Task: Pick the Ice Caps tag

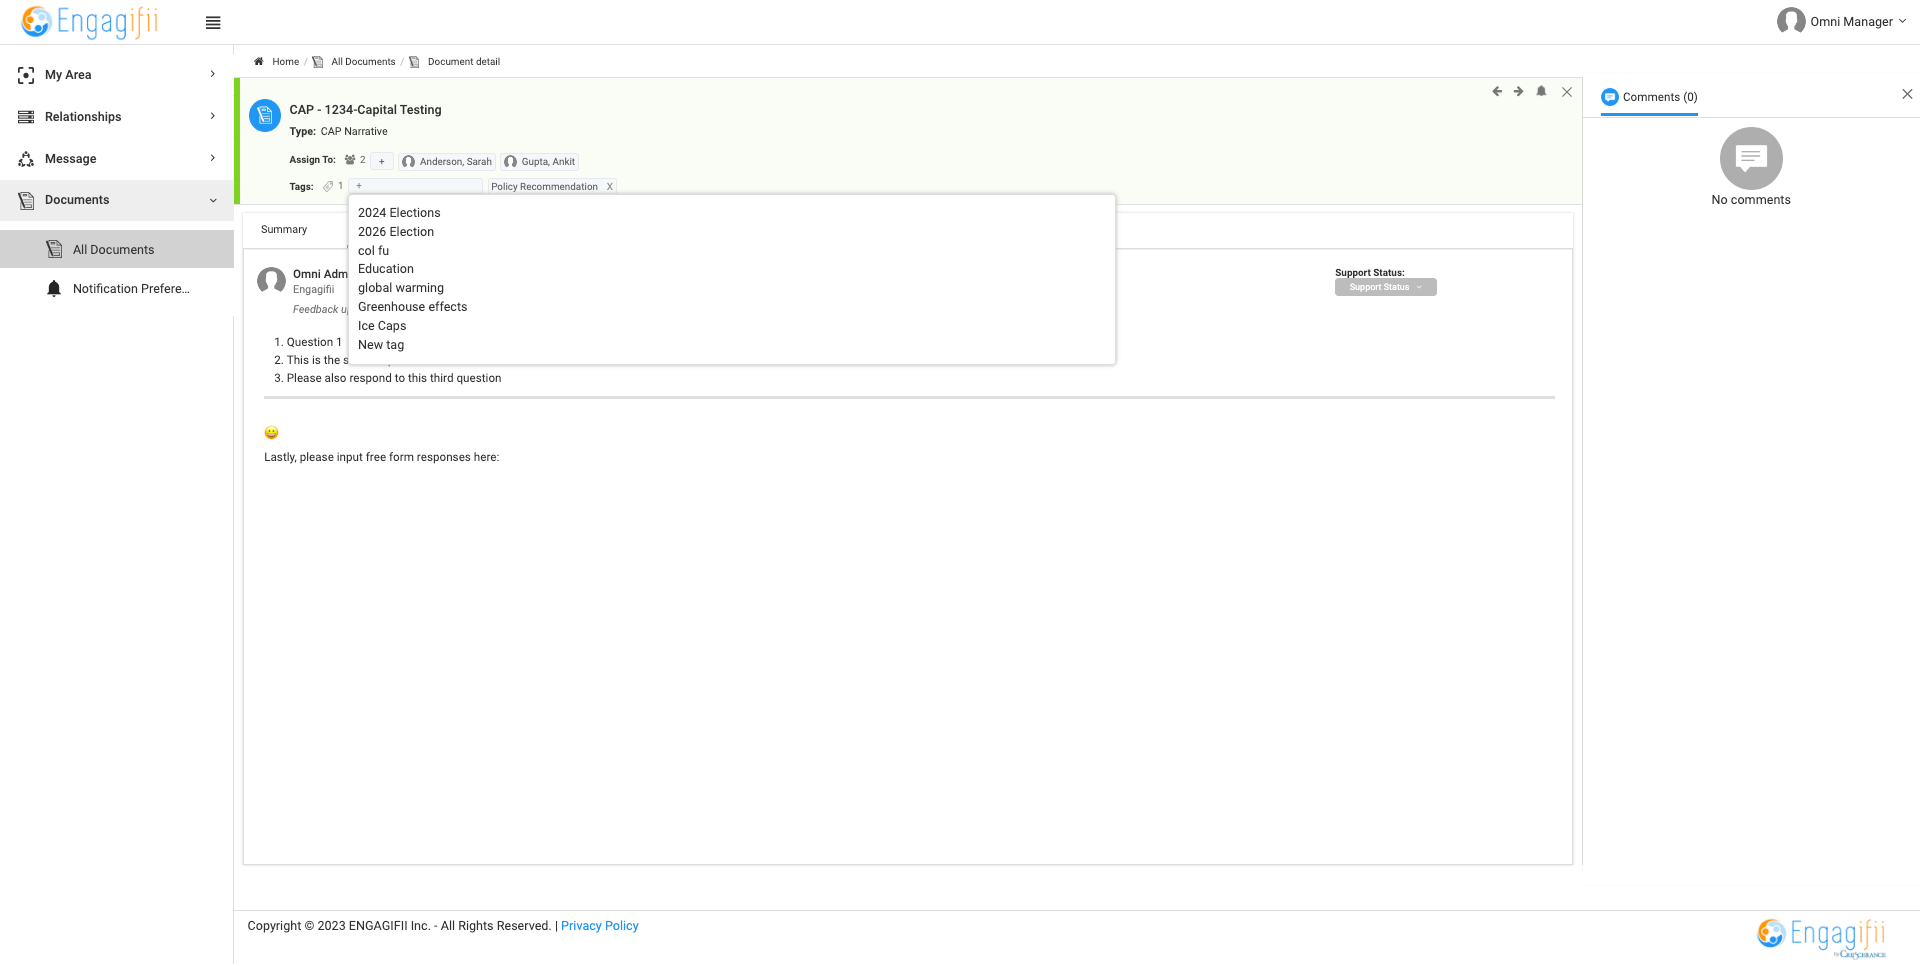Action: (382, 326)
